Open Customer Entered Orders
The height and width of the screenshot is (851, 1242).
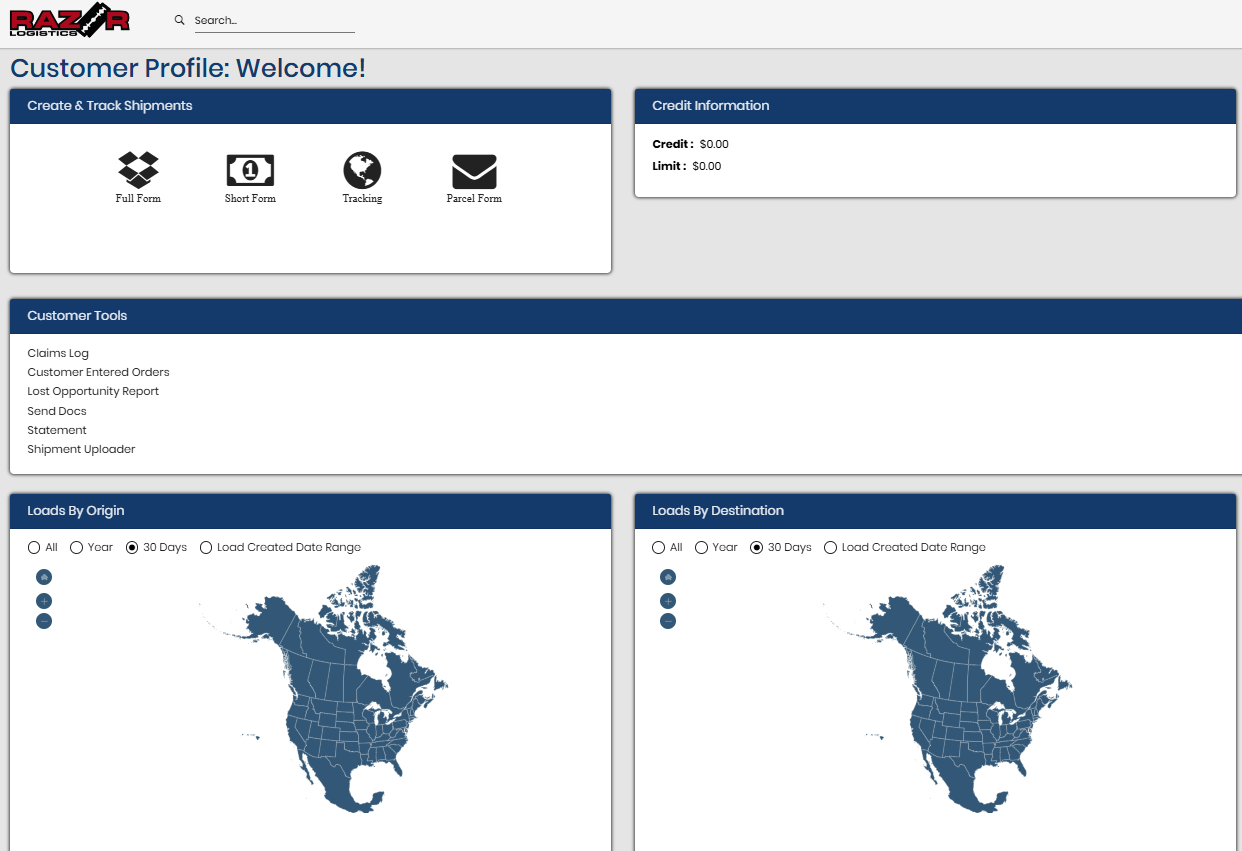pyautogui.click(x=98, y=372)
